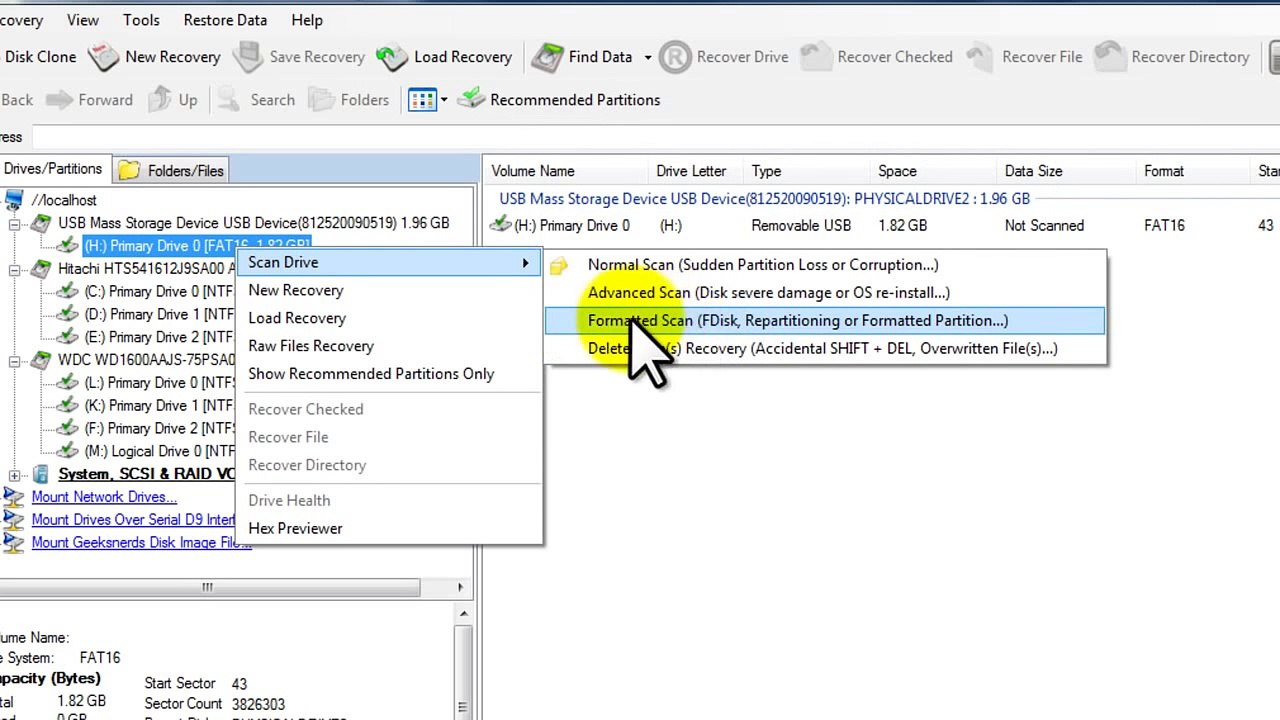Select Hex Previewer in context menu

pyautogui.click(x=389, y=528)
